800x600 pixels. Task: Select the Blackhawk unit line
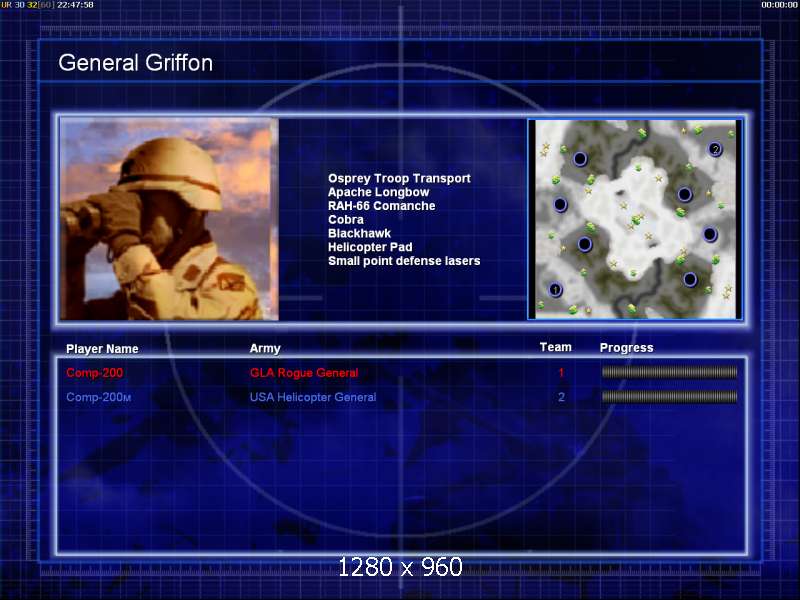pyautogui.click(x=359, y=234)
